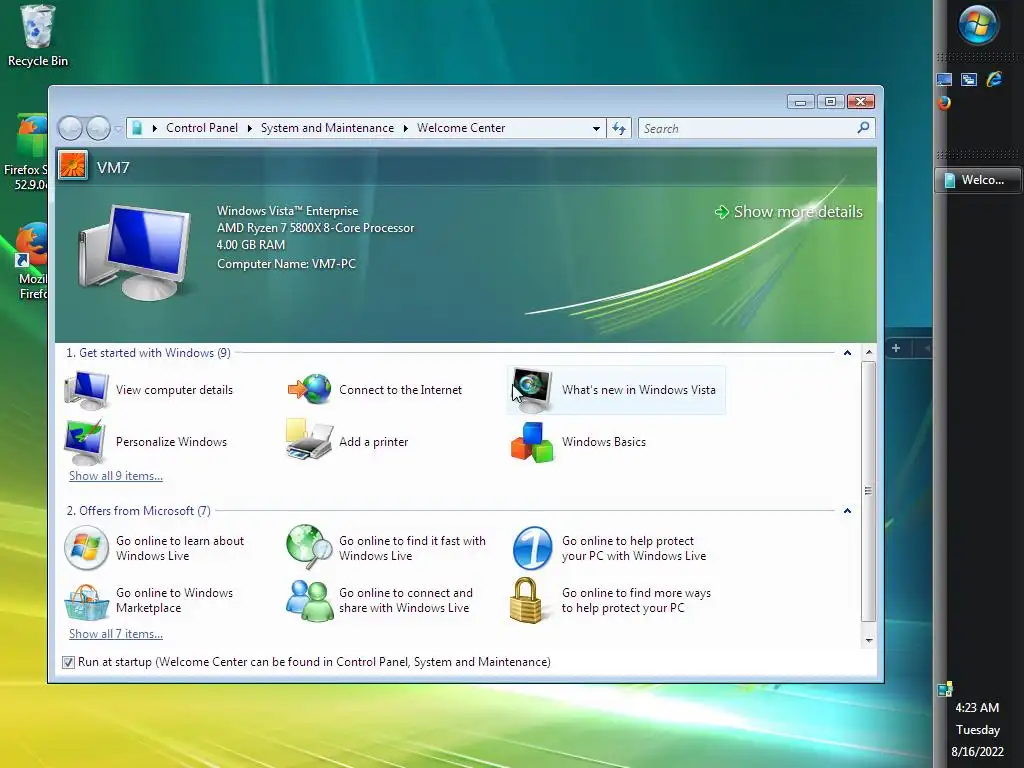1024x768 pixels.
Task: Click the Forward navigation button
Action: pyautogui.click(x=98, y=128)
